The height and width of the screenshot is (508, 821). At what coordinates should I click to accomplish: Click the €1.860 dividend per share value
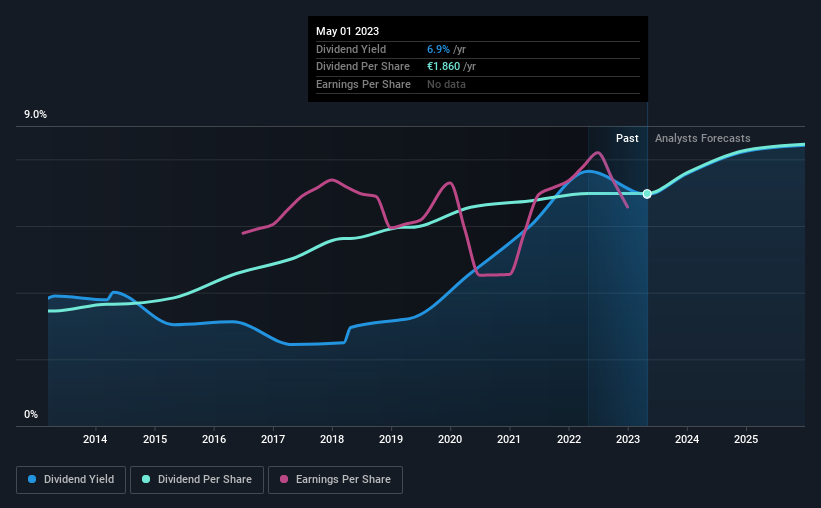443,67
